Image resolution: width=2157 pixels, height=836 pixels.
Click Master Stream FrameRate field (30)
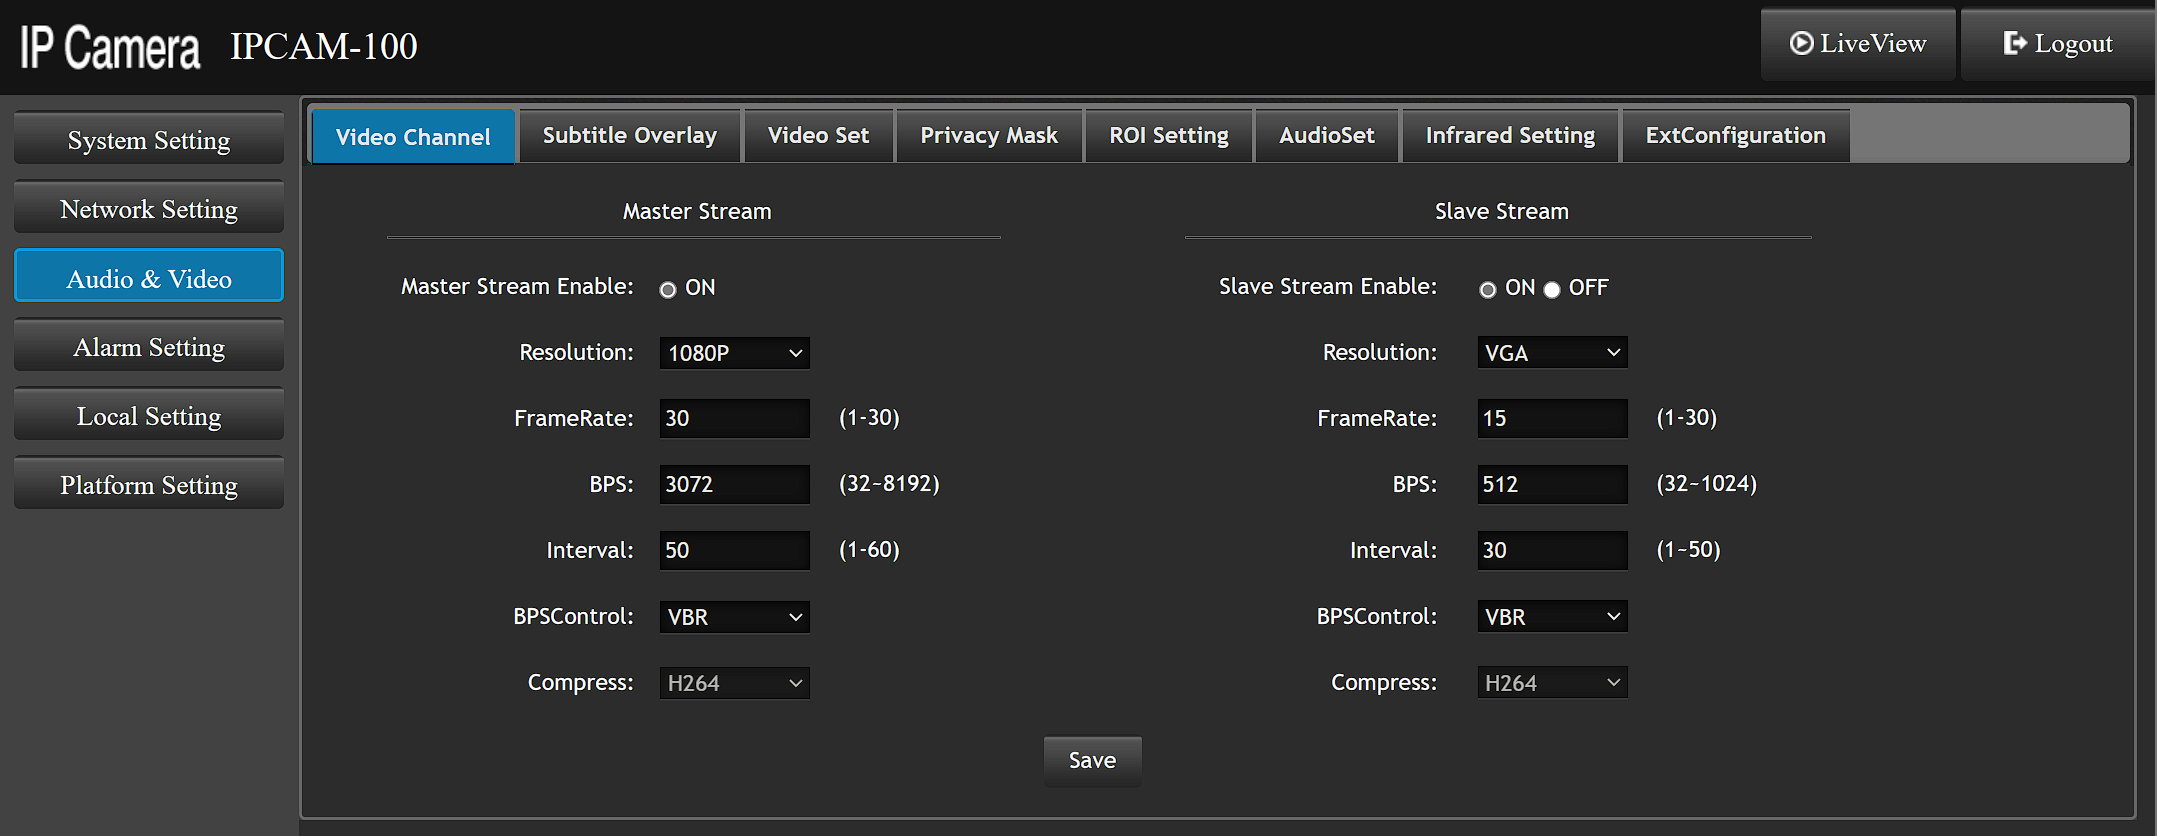pos(735,418)
